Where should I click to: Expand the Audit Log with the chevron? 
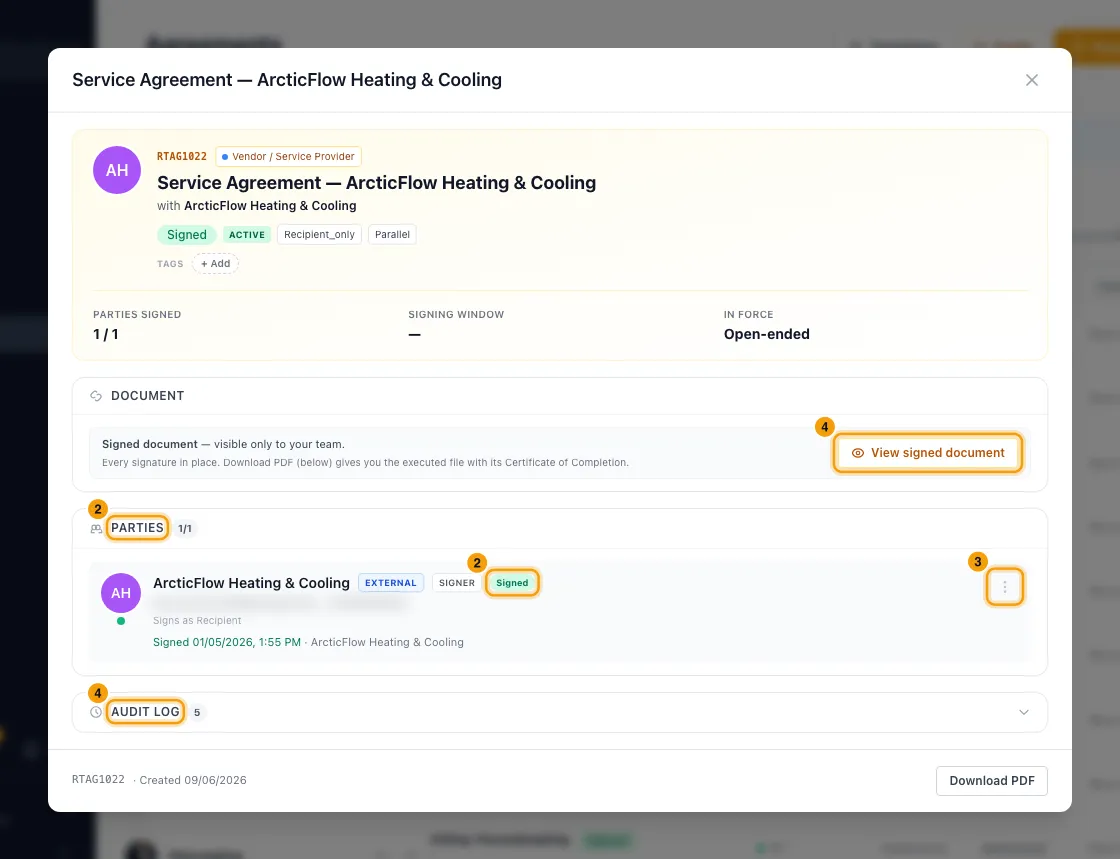1024,712
